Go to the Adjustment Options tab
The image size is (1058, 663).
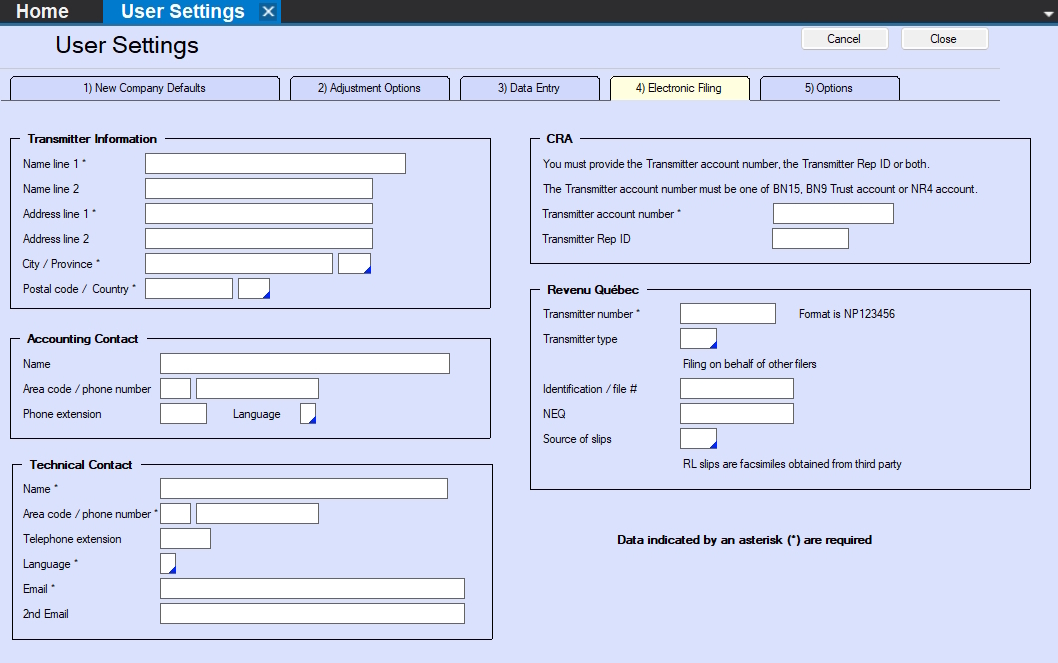click(x=369, y=88)
